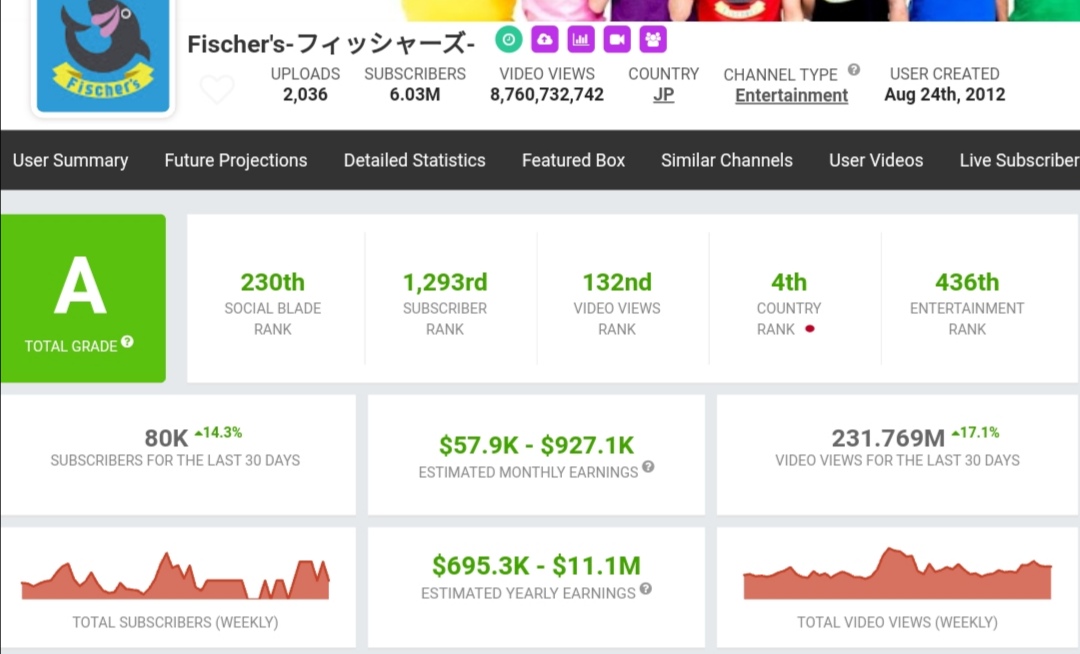
Task: Click the Total Video Views weekly chart
Action: pyautogui.click(x=897, y=573)
